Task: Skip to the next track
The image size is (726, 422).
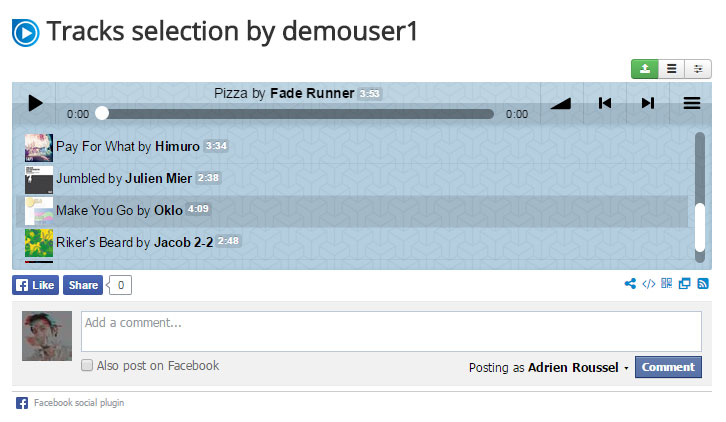Action: [648, 103]
